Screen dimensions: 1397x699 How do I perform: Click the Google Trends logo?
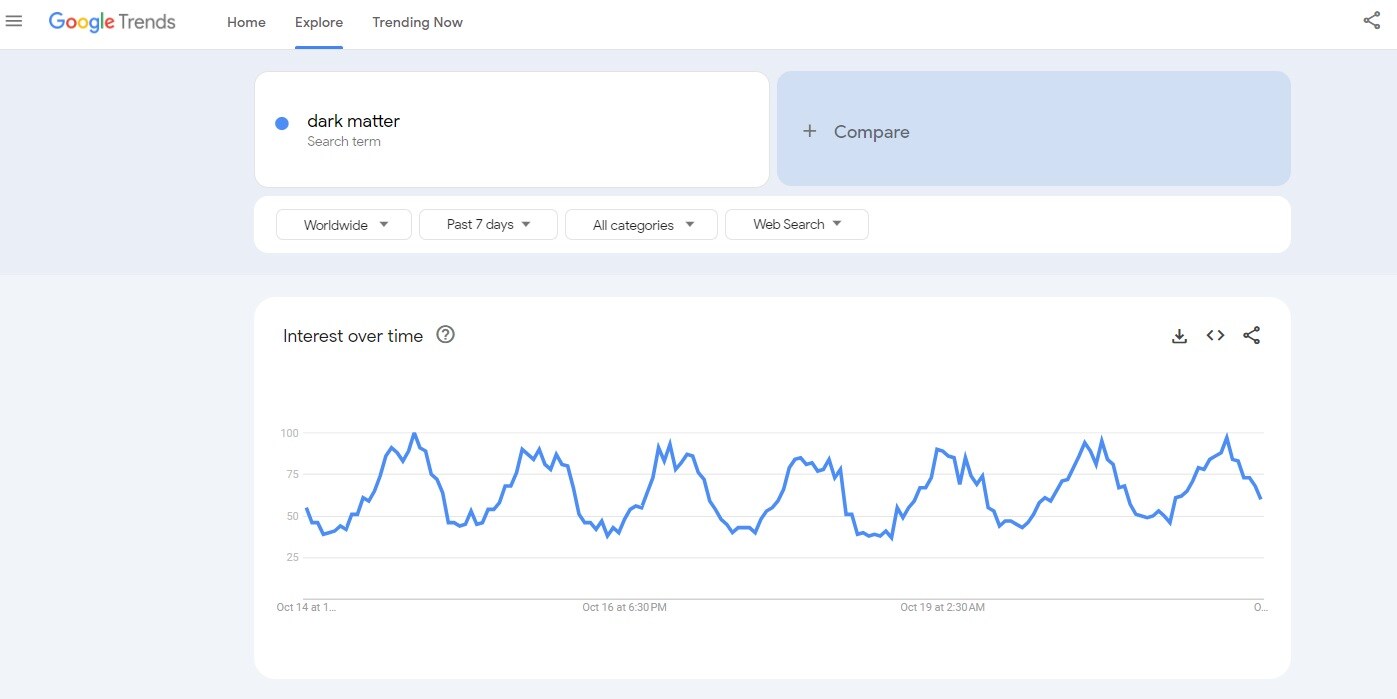pyautogui.click(x=112, y=22)
